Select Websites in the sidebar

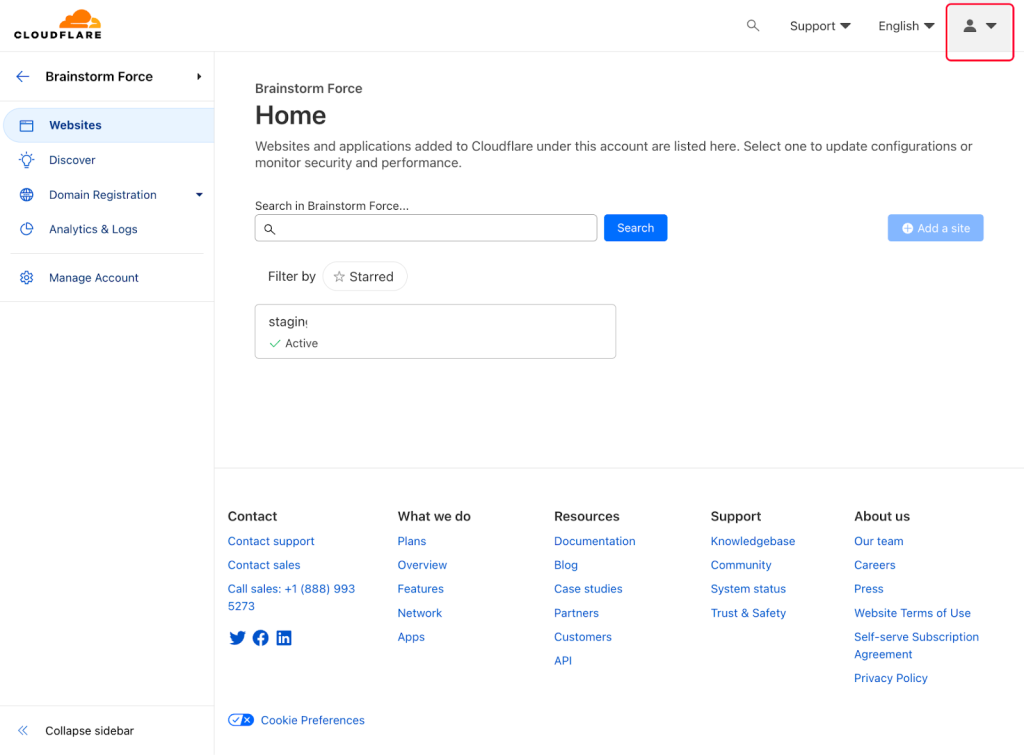[75, 125]
